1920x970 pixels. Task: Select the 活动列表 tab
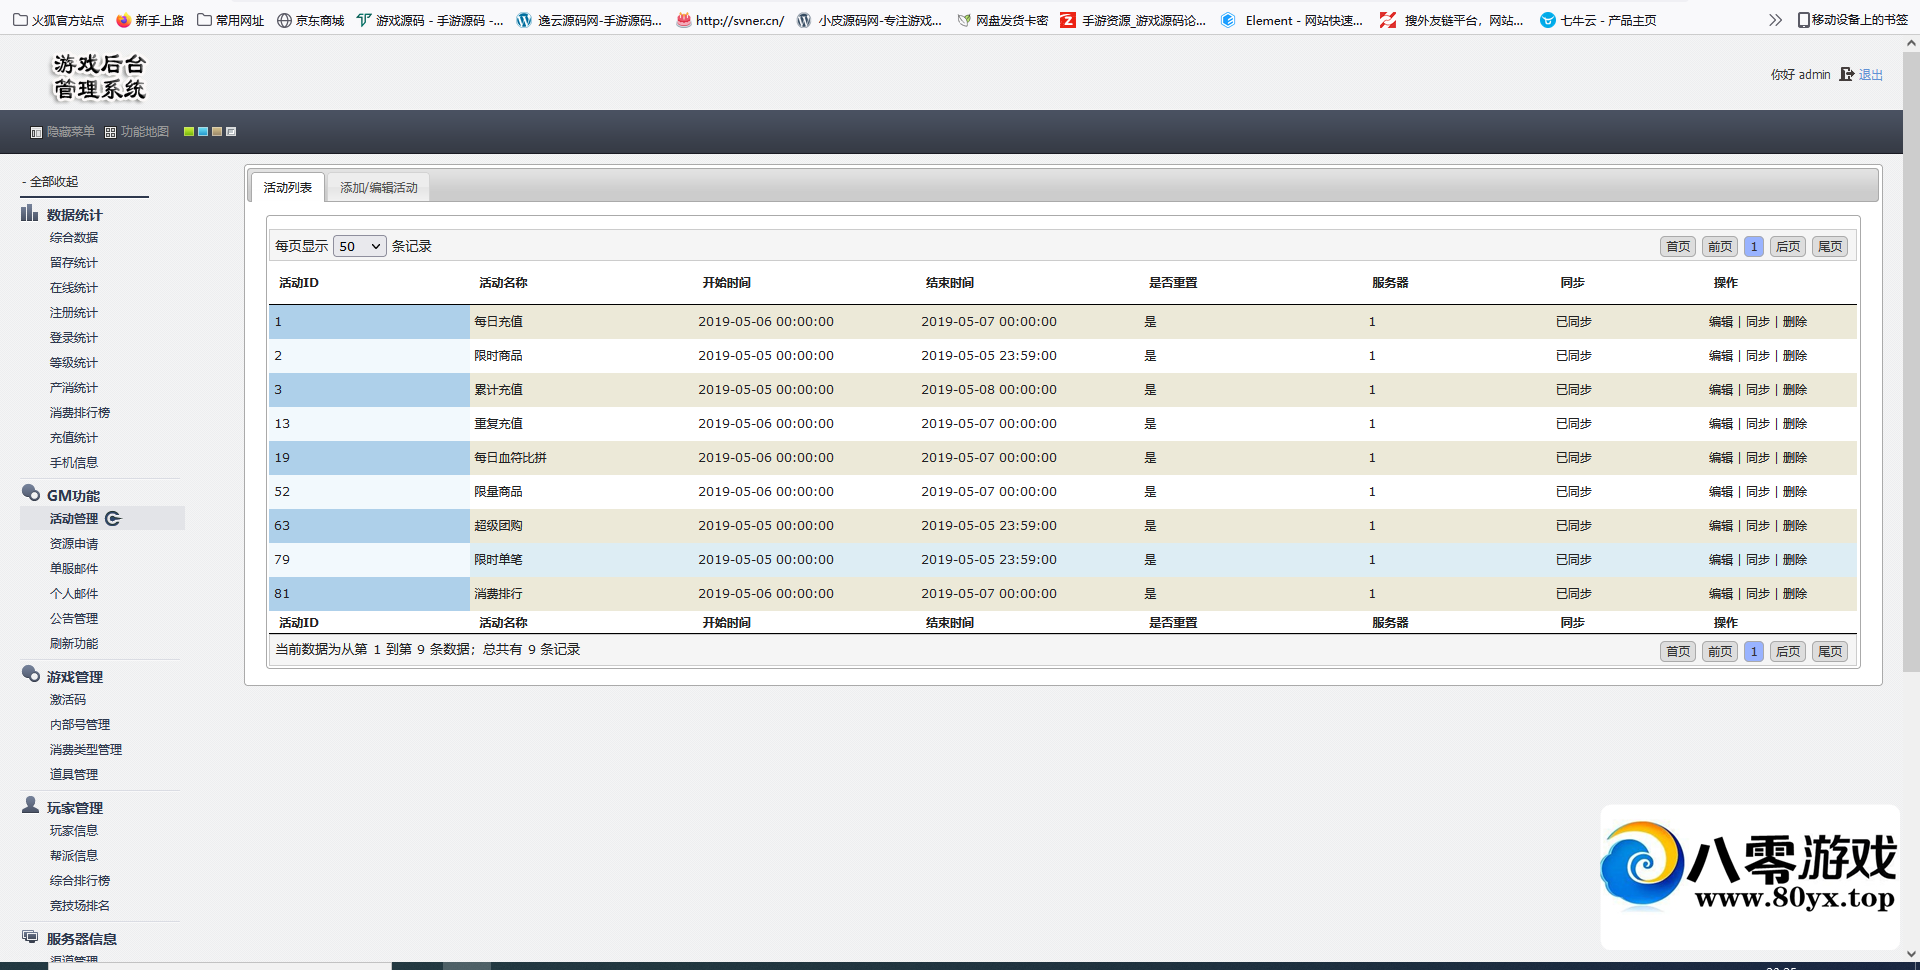pyautogui.click(x=287, y=188)
